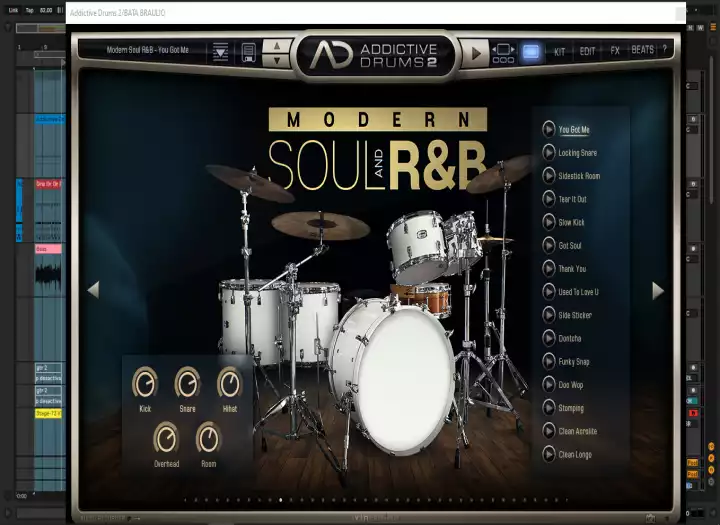This screenshot has width=720, height=525.
Task: Select the red clip in the DAW arrangement
Action: tap(48, 184)
